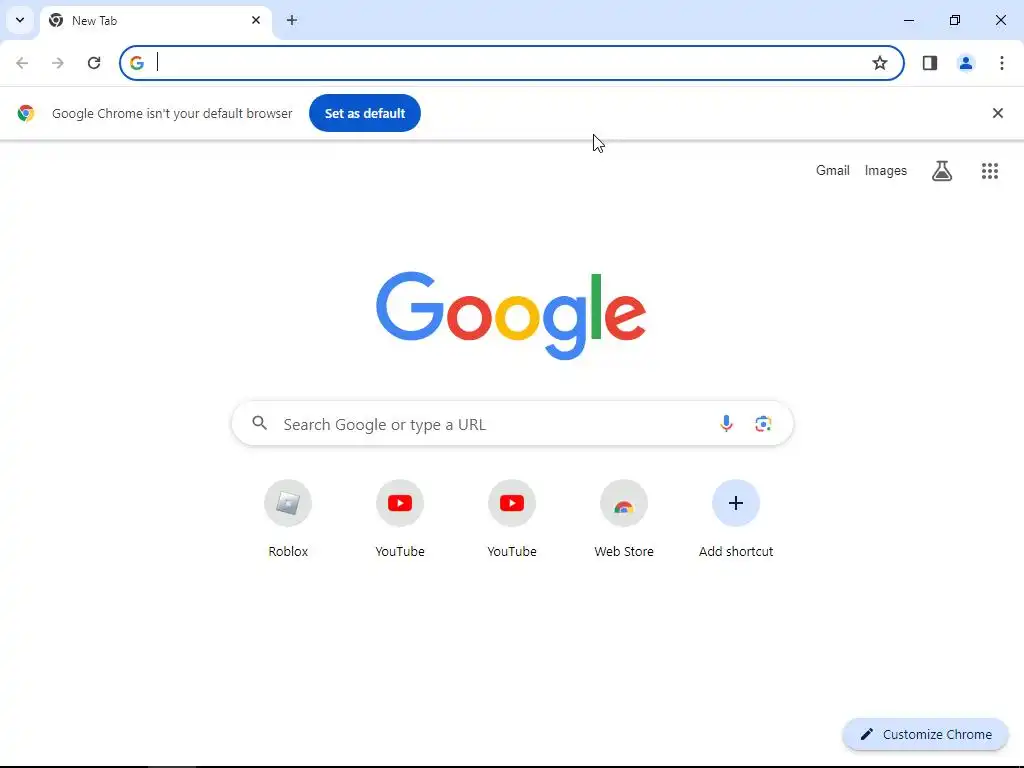The width and height of the screenshot is (1024, 768).
Task: Open the side panel
Action: click(930, 63)
